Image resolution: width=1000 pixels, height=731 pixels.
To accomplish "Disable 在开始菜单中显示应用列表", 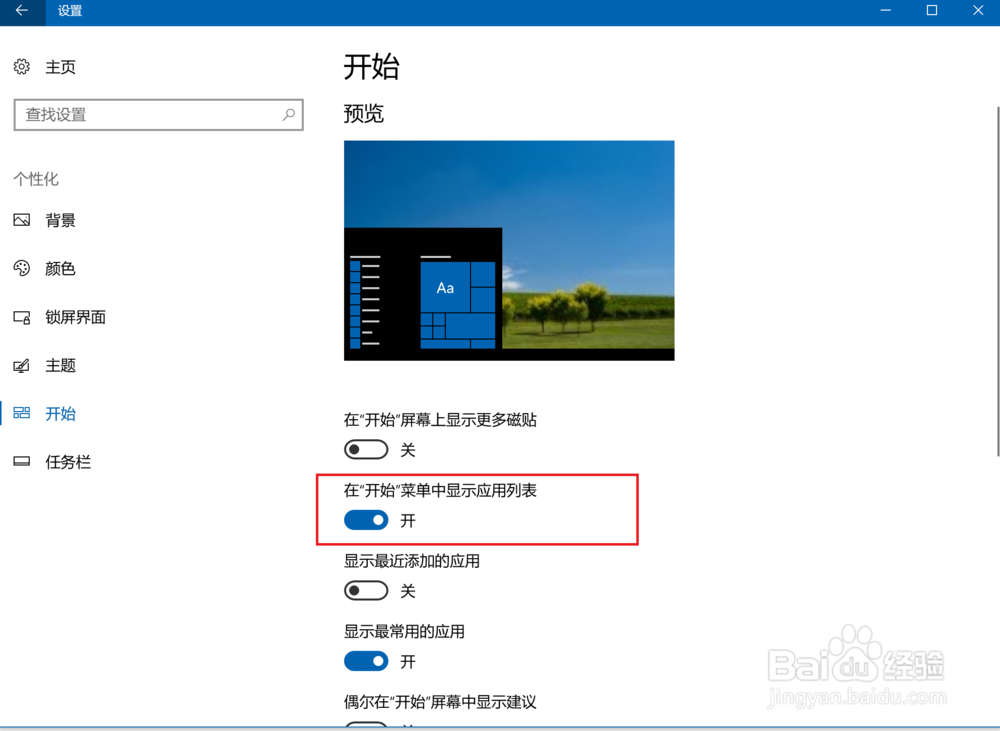I will pyautogui.click(x=365, y=520).
